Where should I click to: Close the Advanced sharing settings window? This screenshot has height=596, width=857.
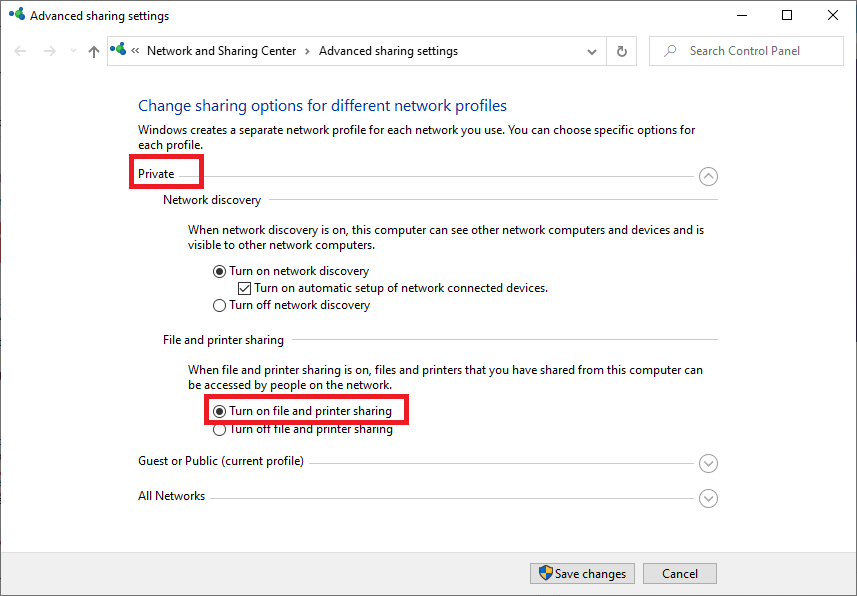pos(832,15)
